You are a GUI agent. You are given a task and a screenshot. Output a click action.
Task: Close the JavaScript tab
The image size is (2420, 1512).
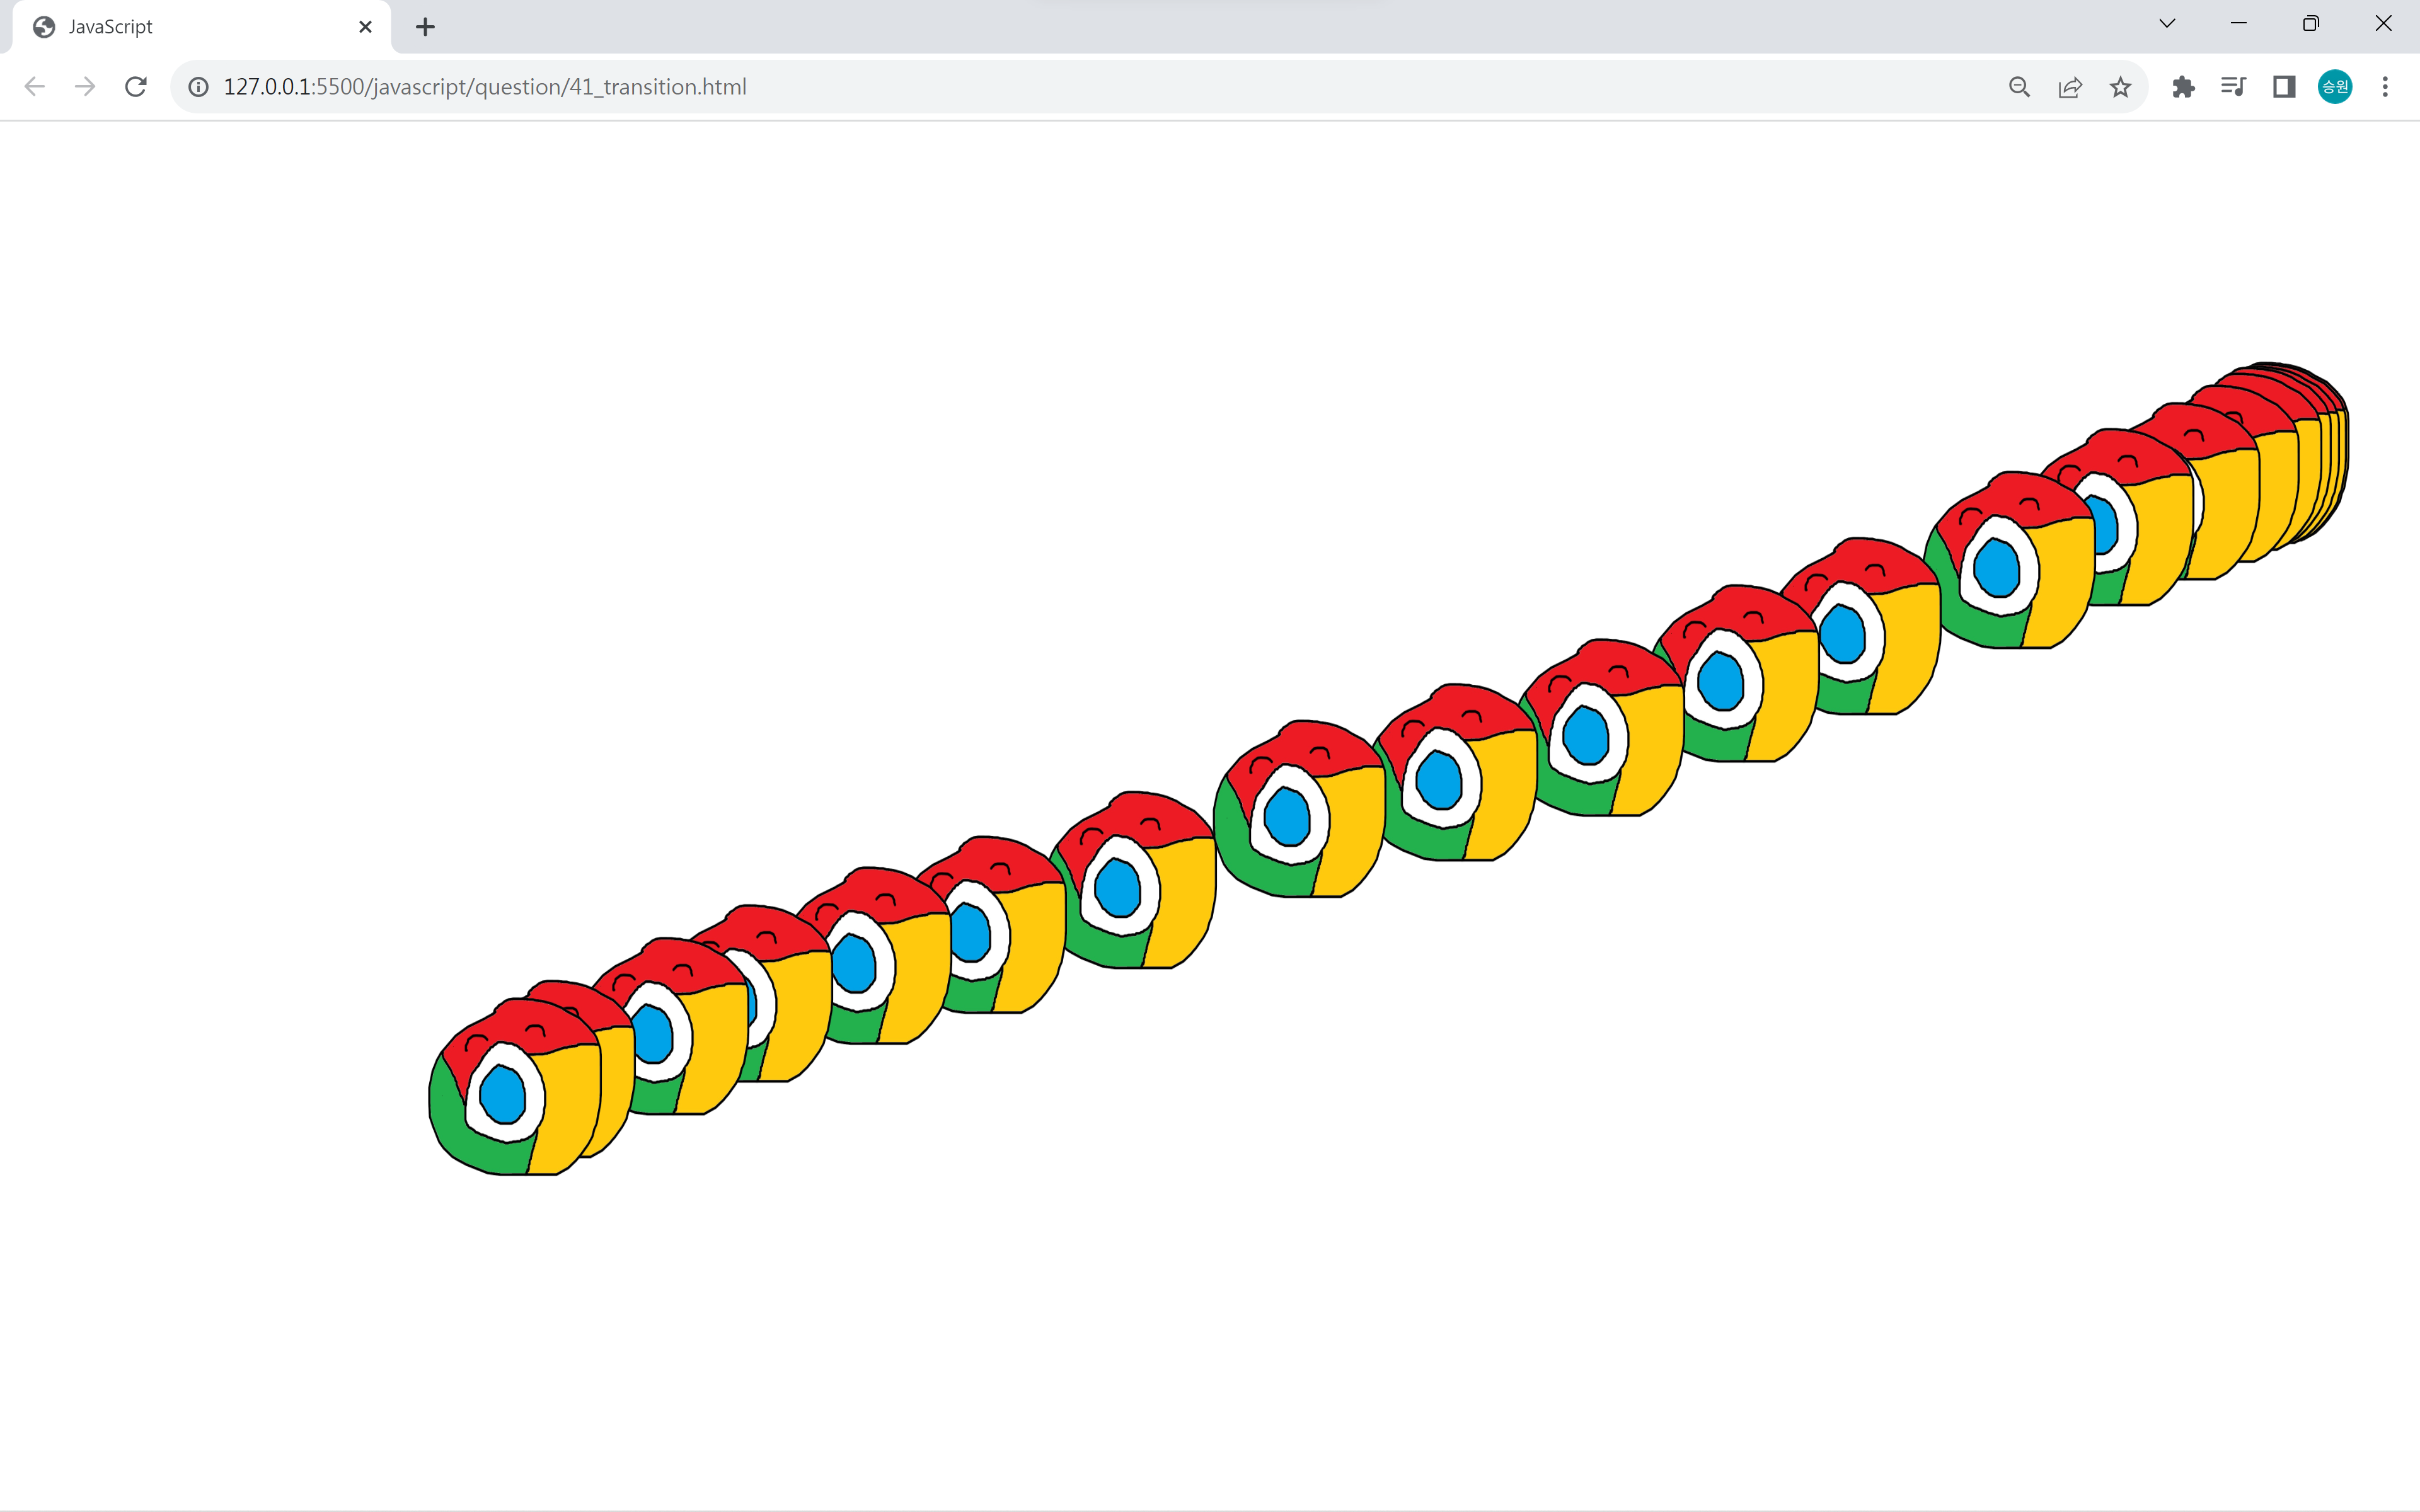click(365, 27)
